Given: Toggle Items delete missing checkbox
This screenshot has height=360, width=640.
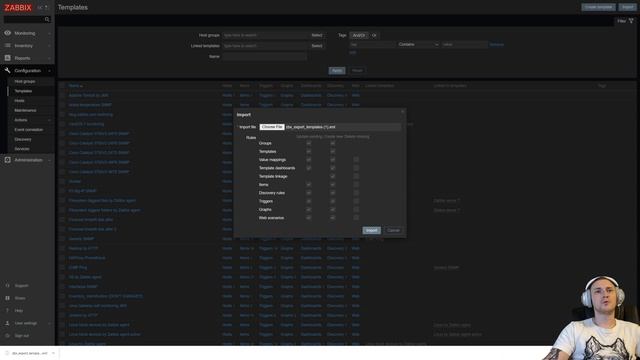Looking at the screenshot, I should (x=356, y=184).
